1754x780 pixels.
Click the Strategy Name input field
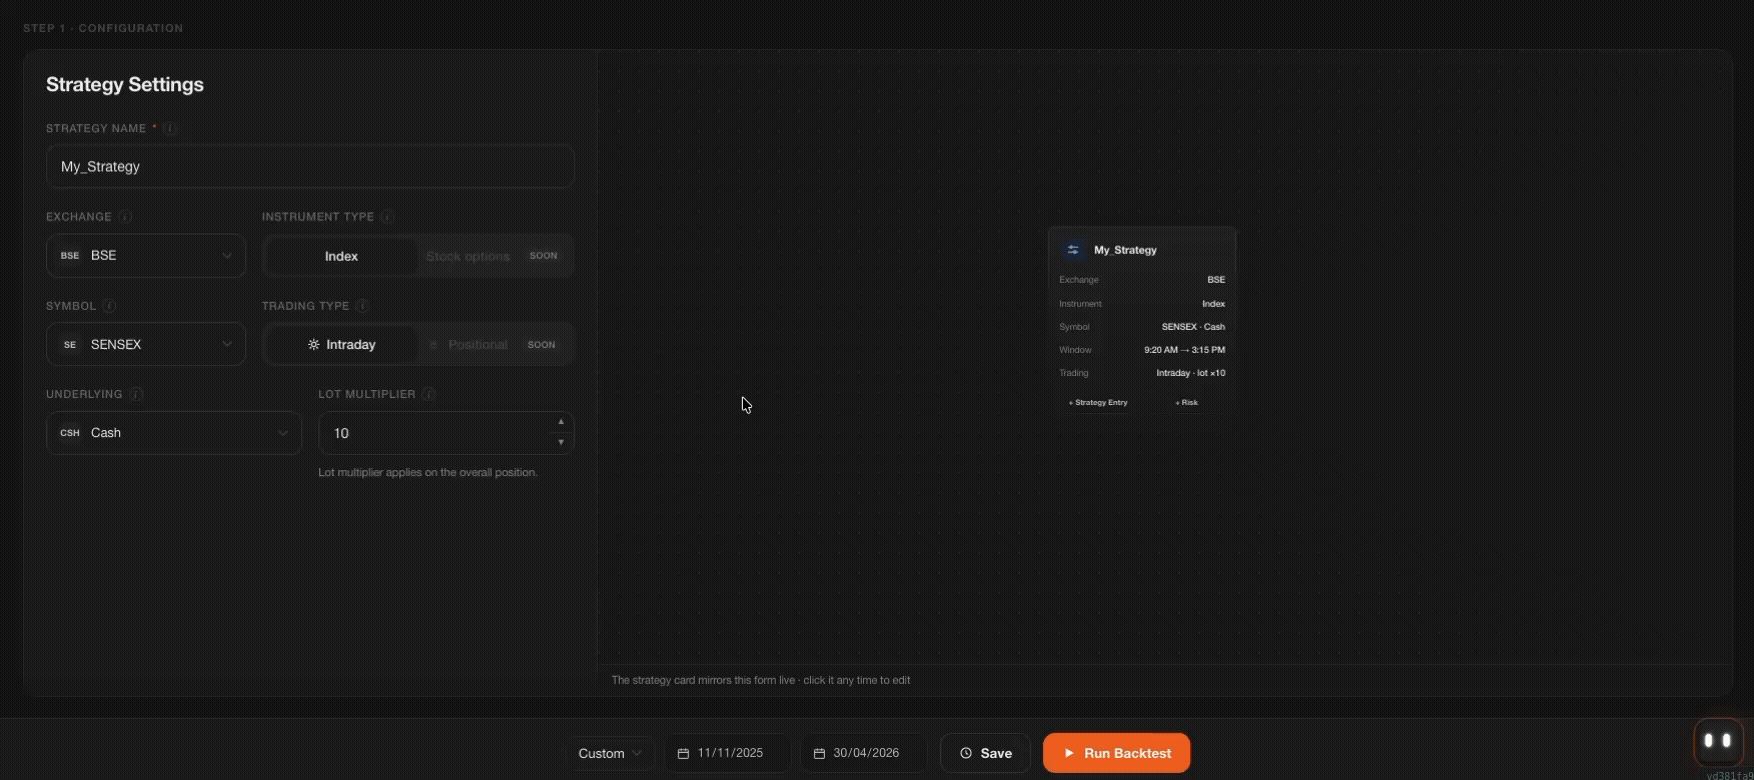(x=310, y=166)
